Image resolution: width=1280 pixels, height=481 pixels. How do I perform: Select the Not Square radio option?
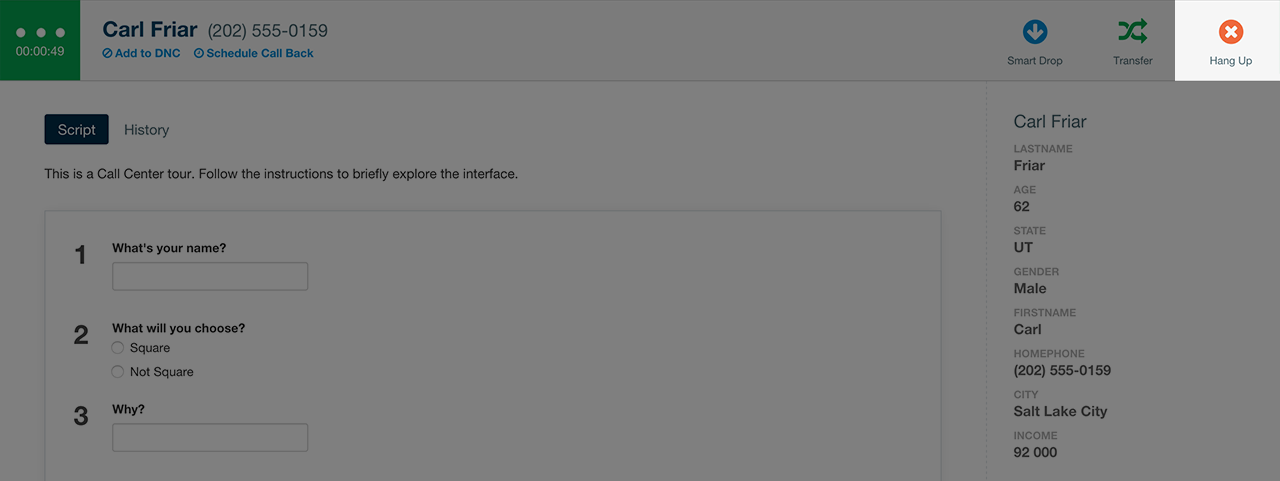(x=118, y=372)
